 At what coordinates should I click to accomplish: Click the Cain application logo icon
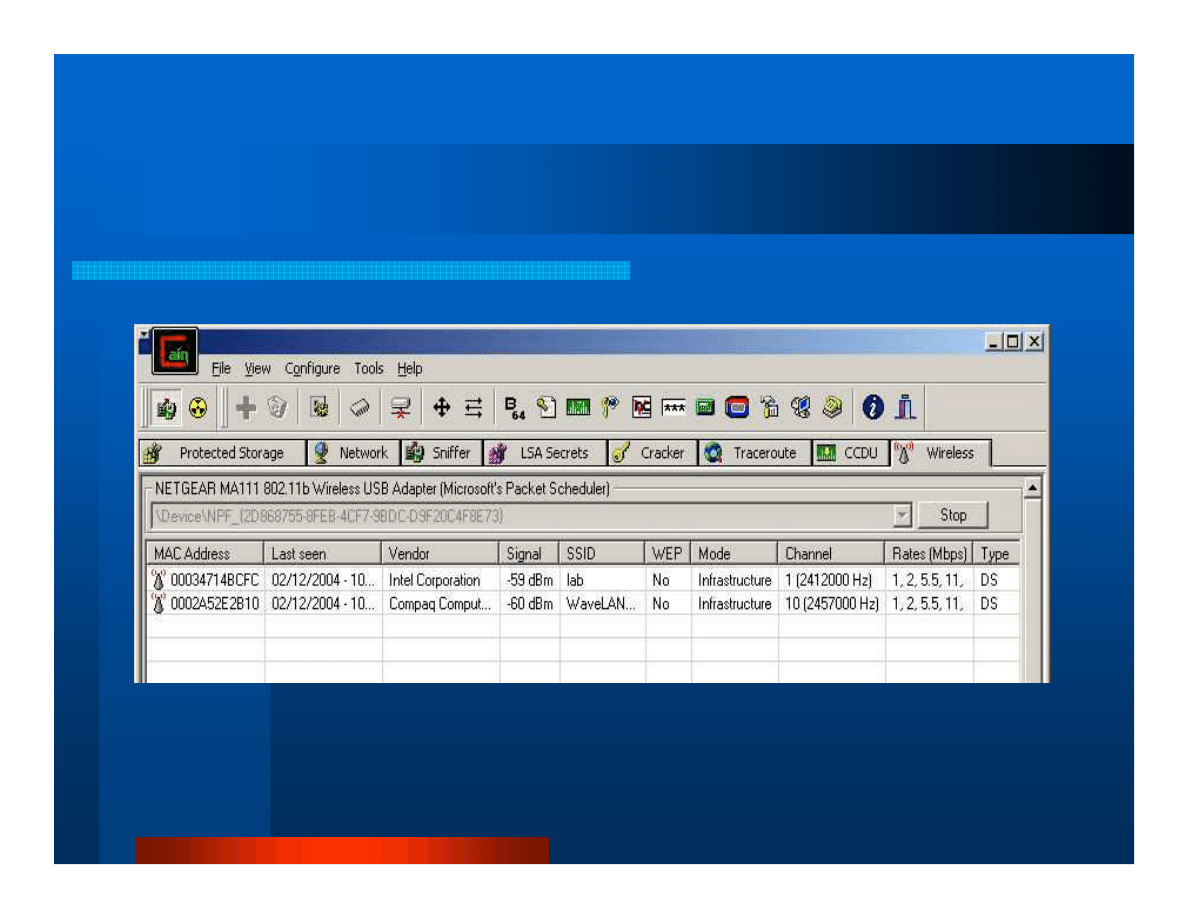174,352
